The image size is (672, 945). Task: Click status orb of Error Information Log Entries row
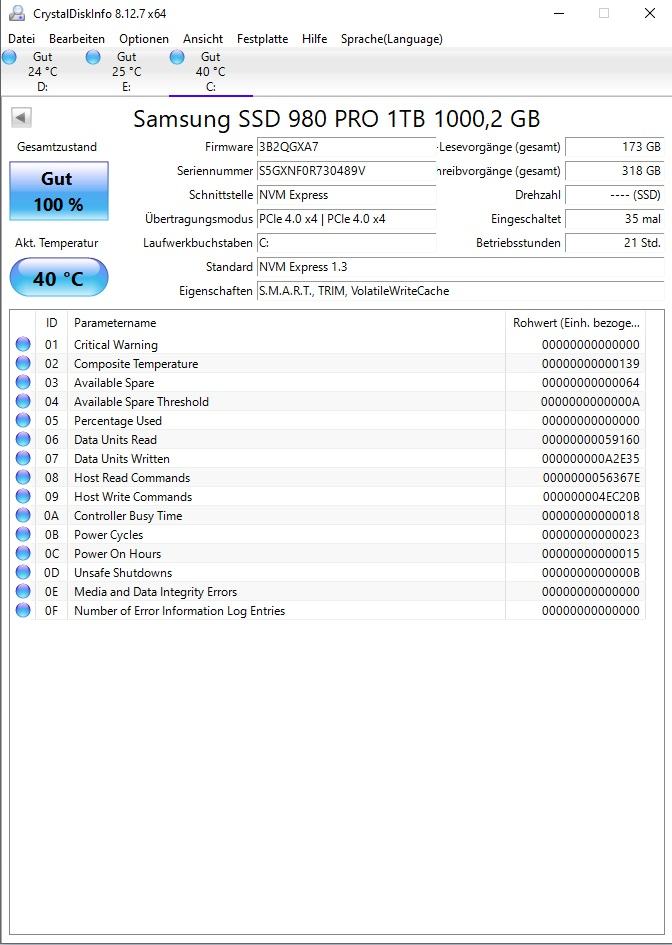click(23, 611)
